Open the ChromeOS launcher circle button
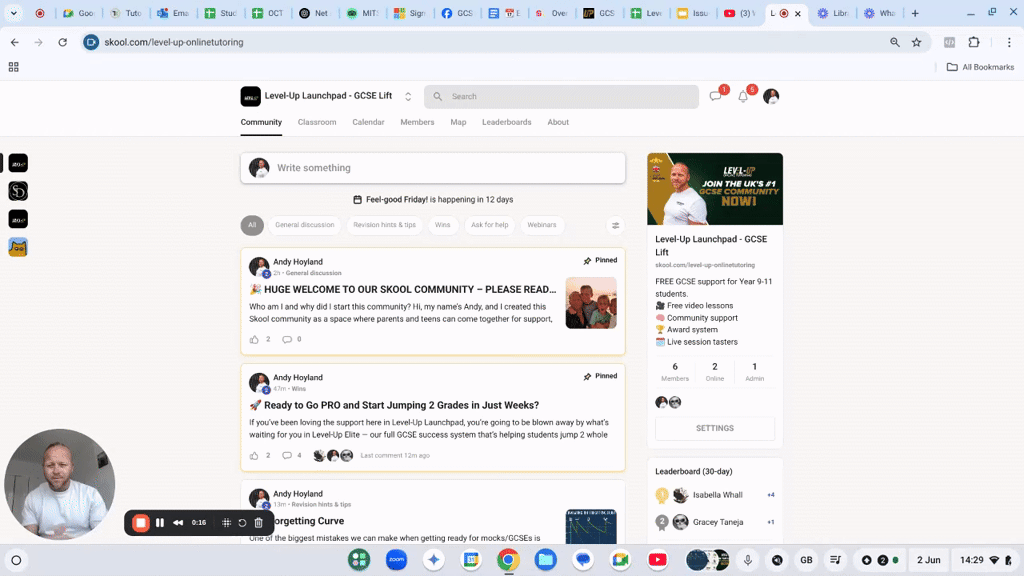 tap(16, 560)
